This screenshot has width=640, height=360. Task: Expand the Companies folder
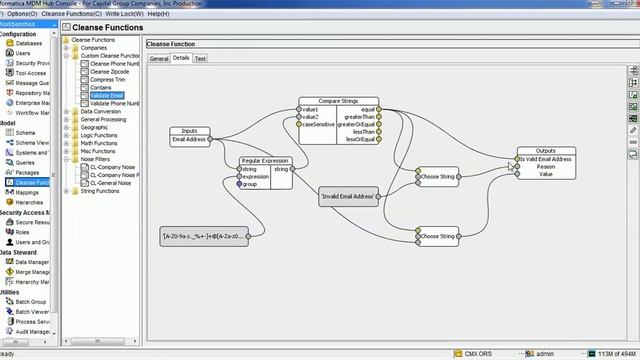tap(66, 48)
